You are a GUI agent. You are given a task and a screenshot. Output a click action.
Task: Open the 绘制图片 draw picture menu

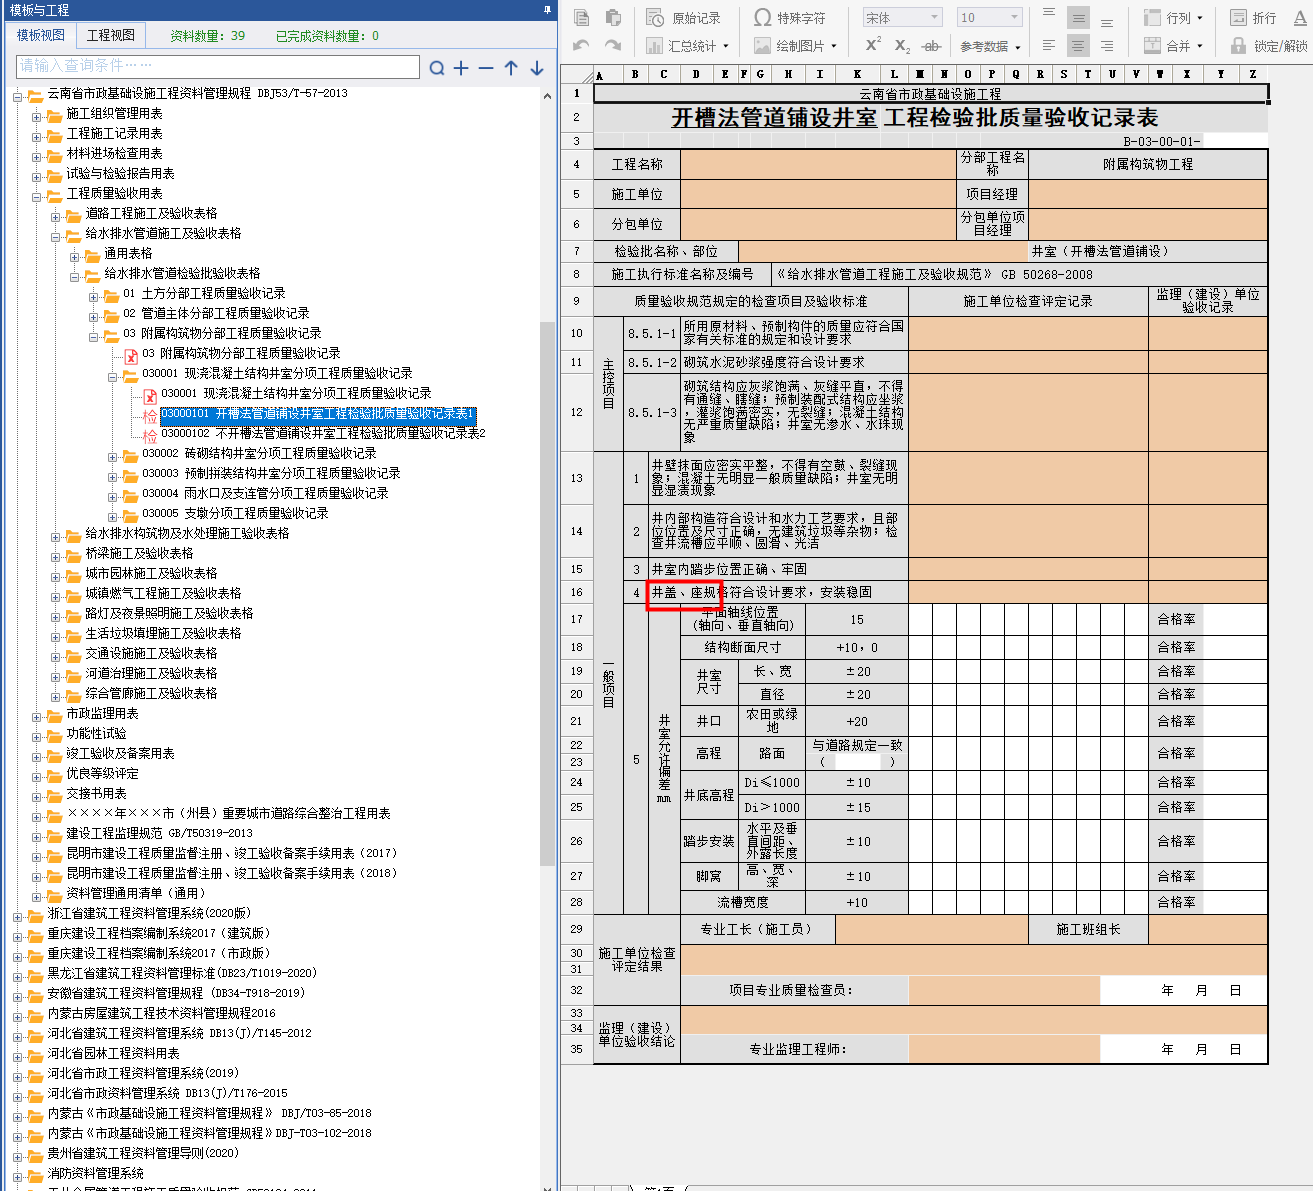pyautogui.click(x=795, y=46)
